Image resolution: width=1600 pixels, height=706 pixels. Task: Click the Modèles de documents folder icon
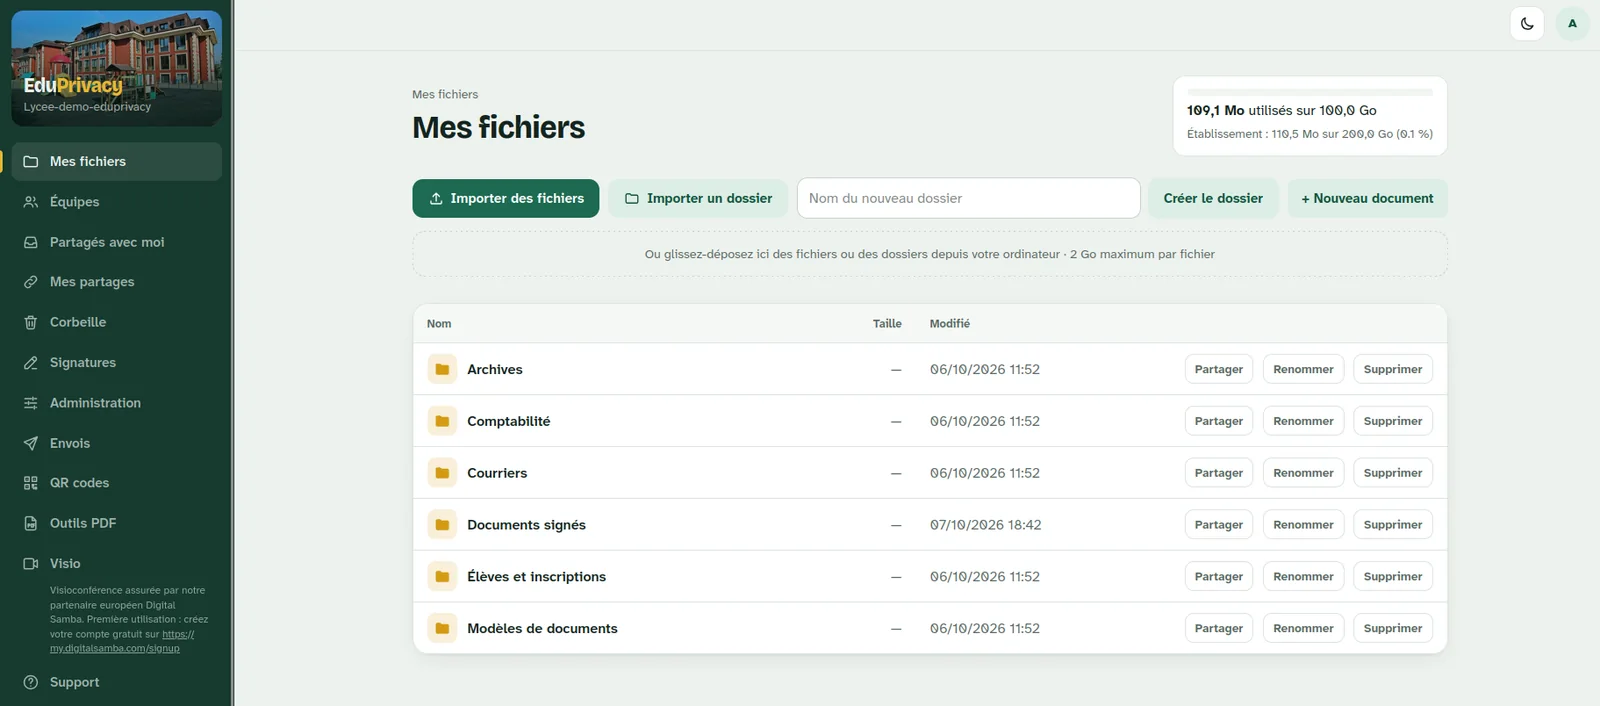coord(442,628)
